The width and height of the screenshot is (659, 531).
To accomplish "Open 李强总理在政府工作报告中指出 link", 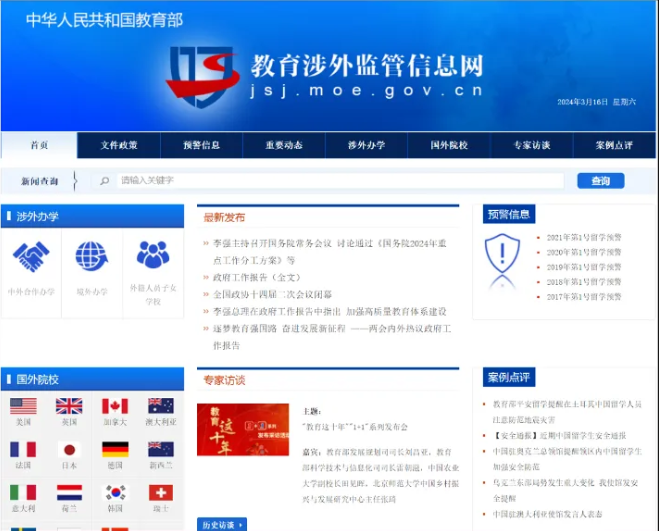I will click(x=330, y=312).
